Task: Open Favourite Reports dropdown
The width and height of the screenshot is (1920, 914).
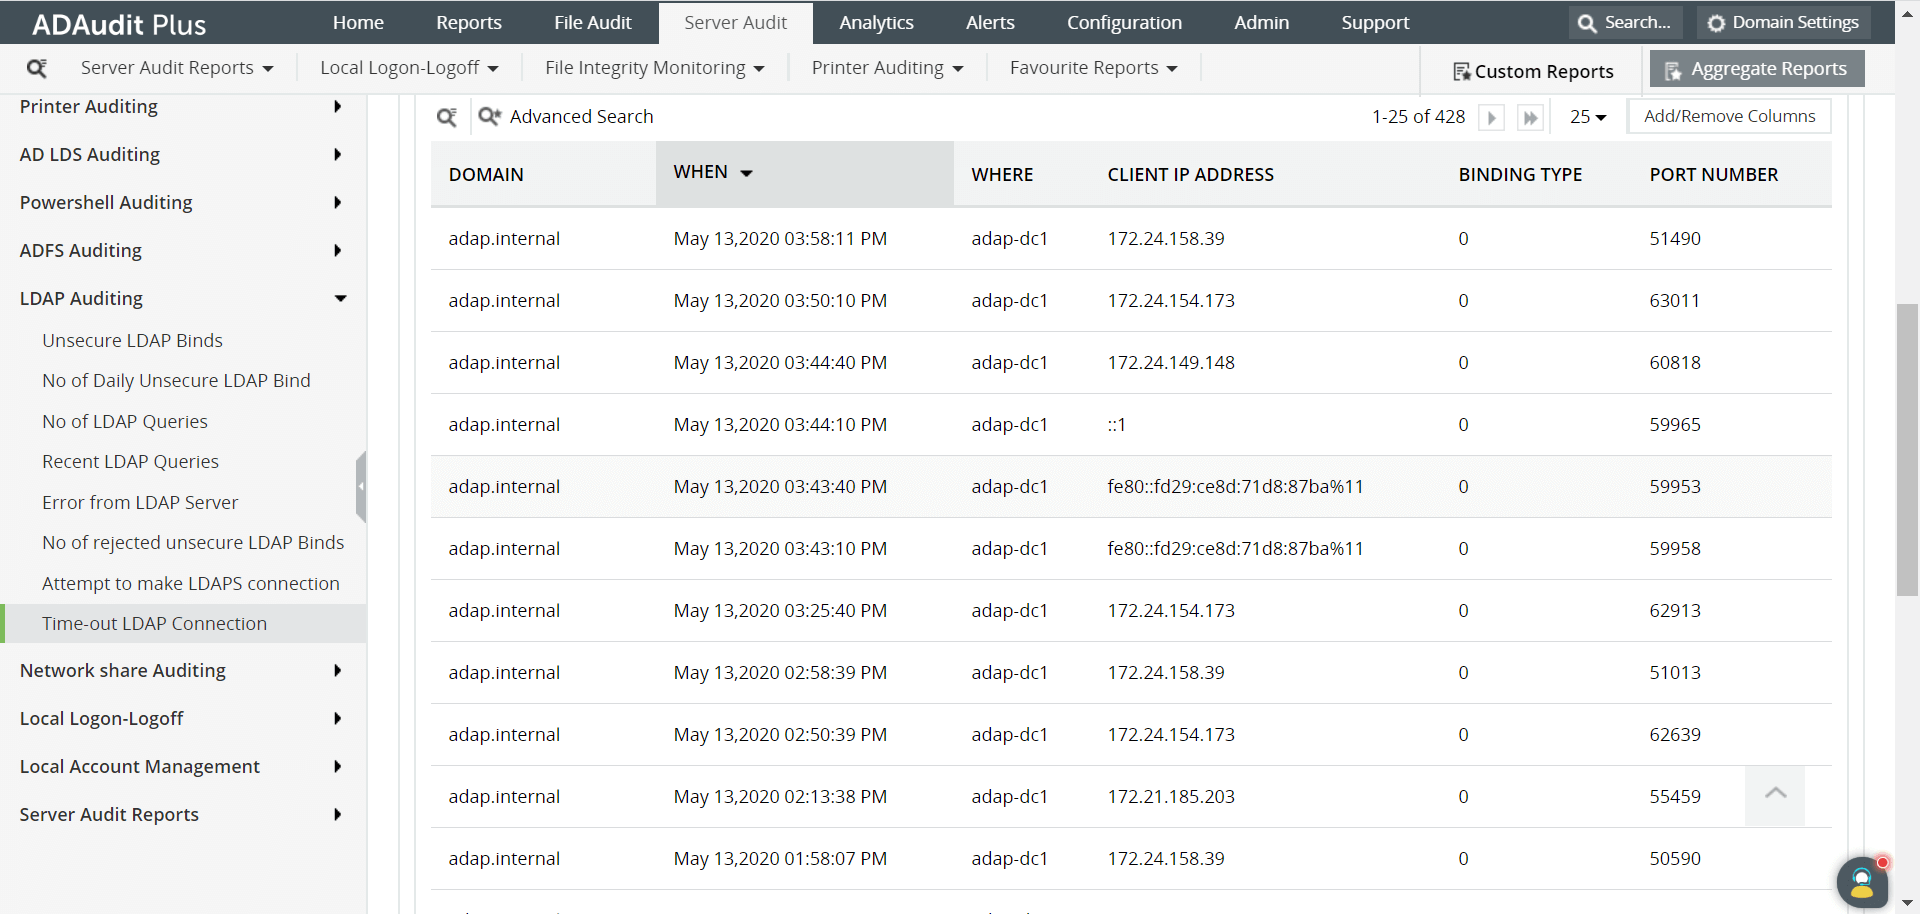Action: pyautogui.click(x=1093, y=68)
